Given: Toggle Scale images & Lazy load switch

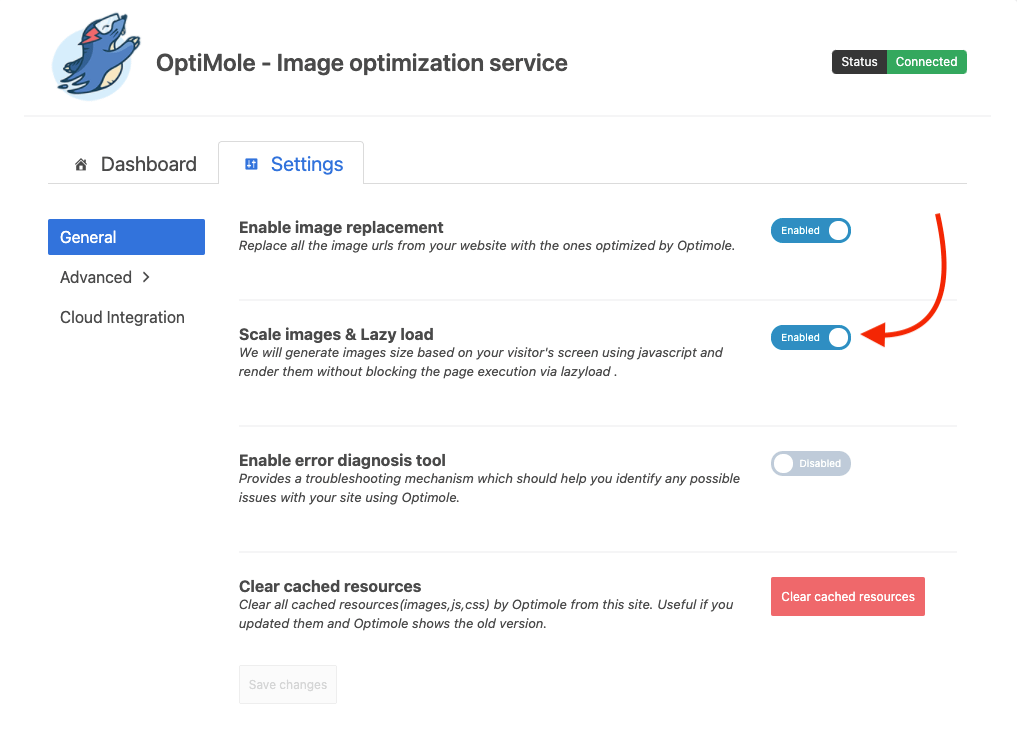Looking at the screenshot, I should click(811, 338).
